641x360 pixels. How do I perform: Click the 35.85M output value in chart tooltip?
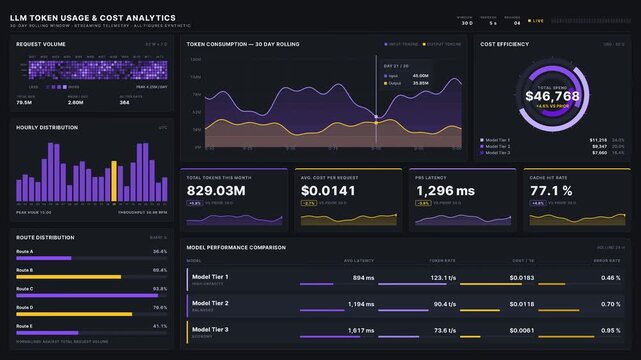click(x=421, y=83)
